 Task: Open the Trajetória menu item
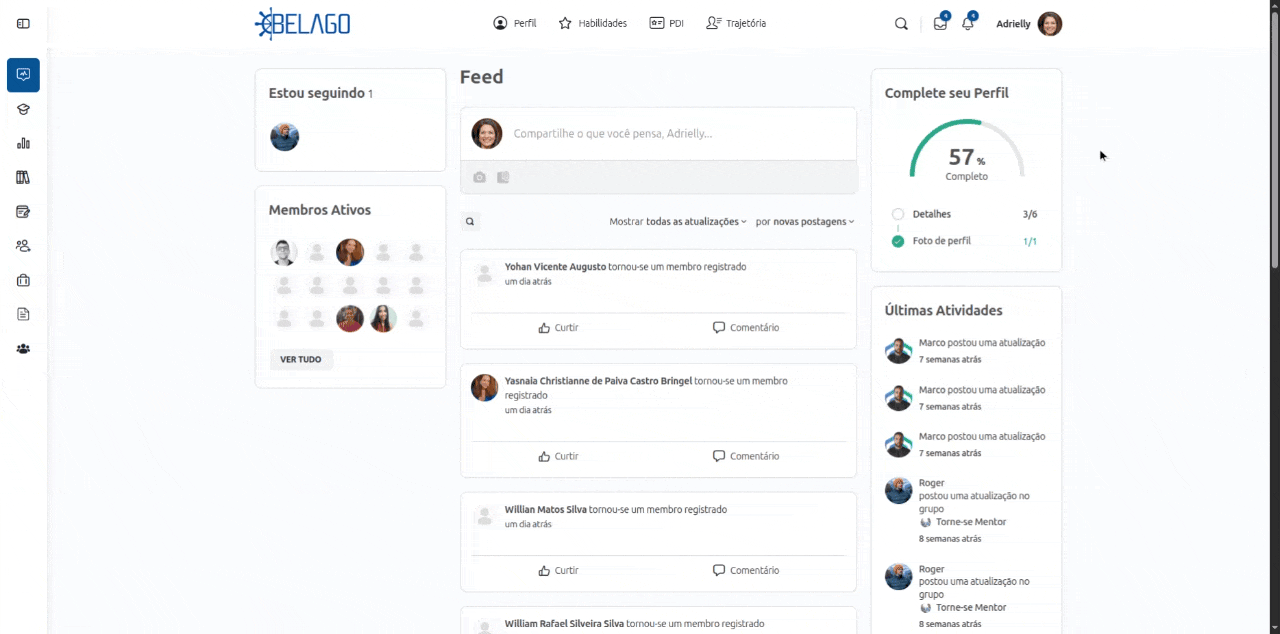(x=736, y=23)
